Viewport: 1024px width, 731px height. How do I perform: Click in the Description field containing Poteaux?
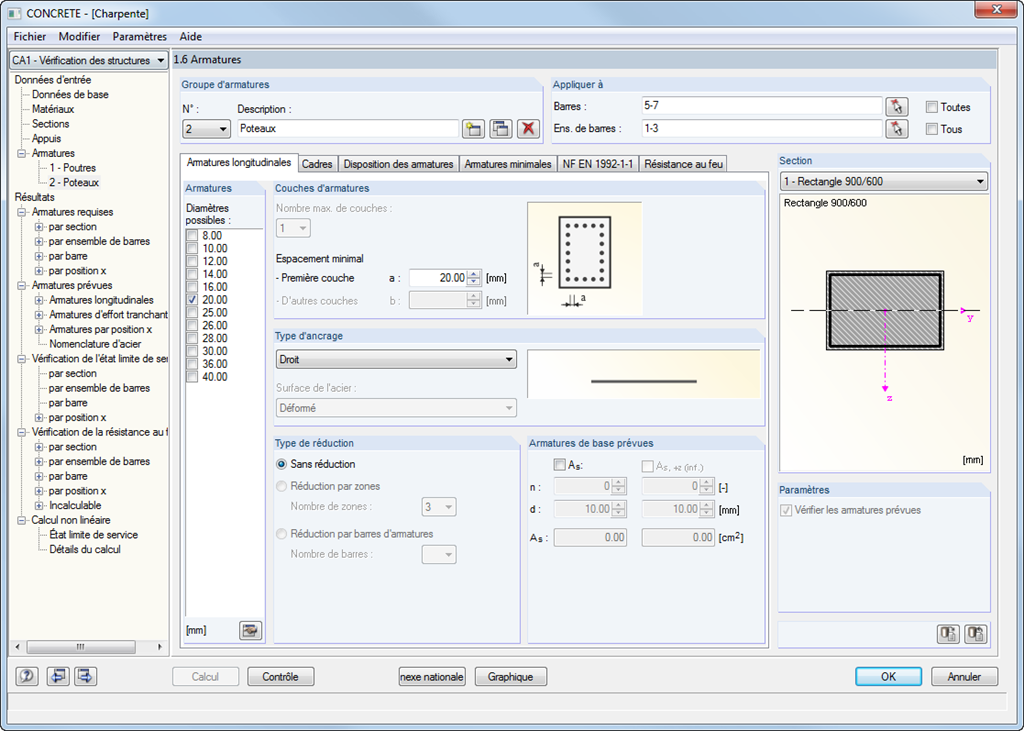click(x=348, y=129)
